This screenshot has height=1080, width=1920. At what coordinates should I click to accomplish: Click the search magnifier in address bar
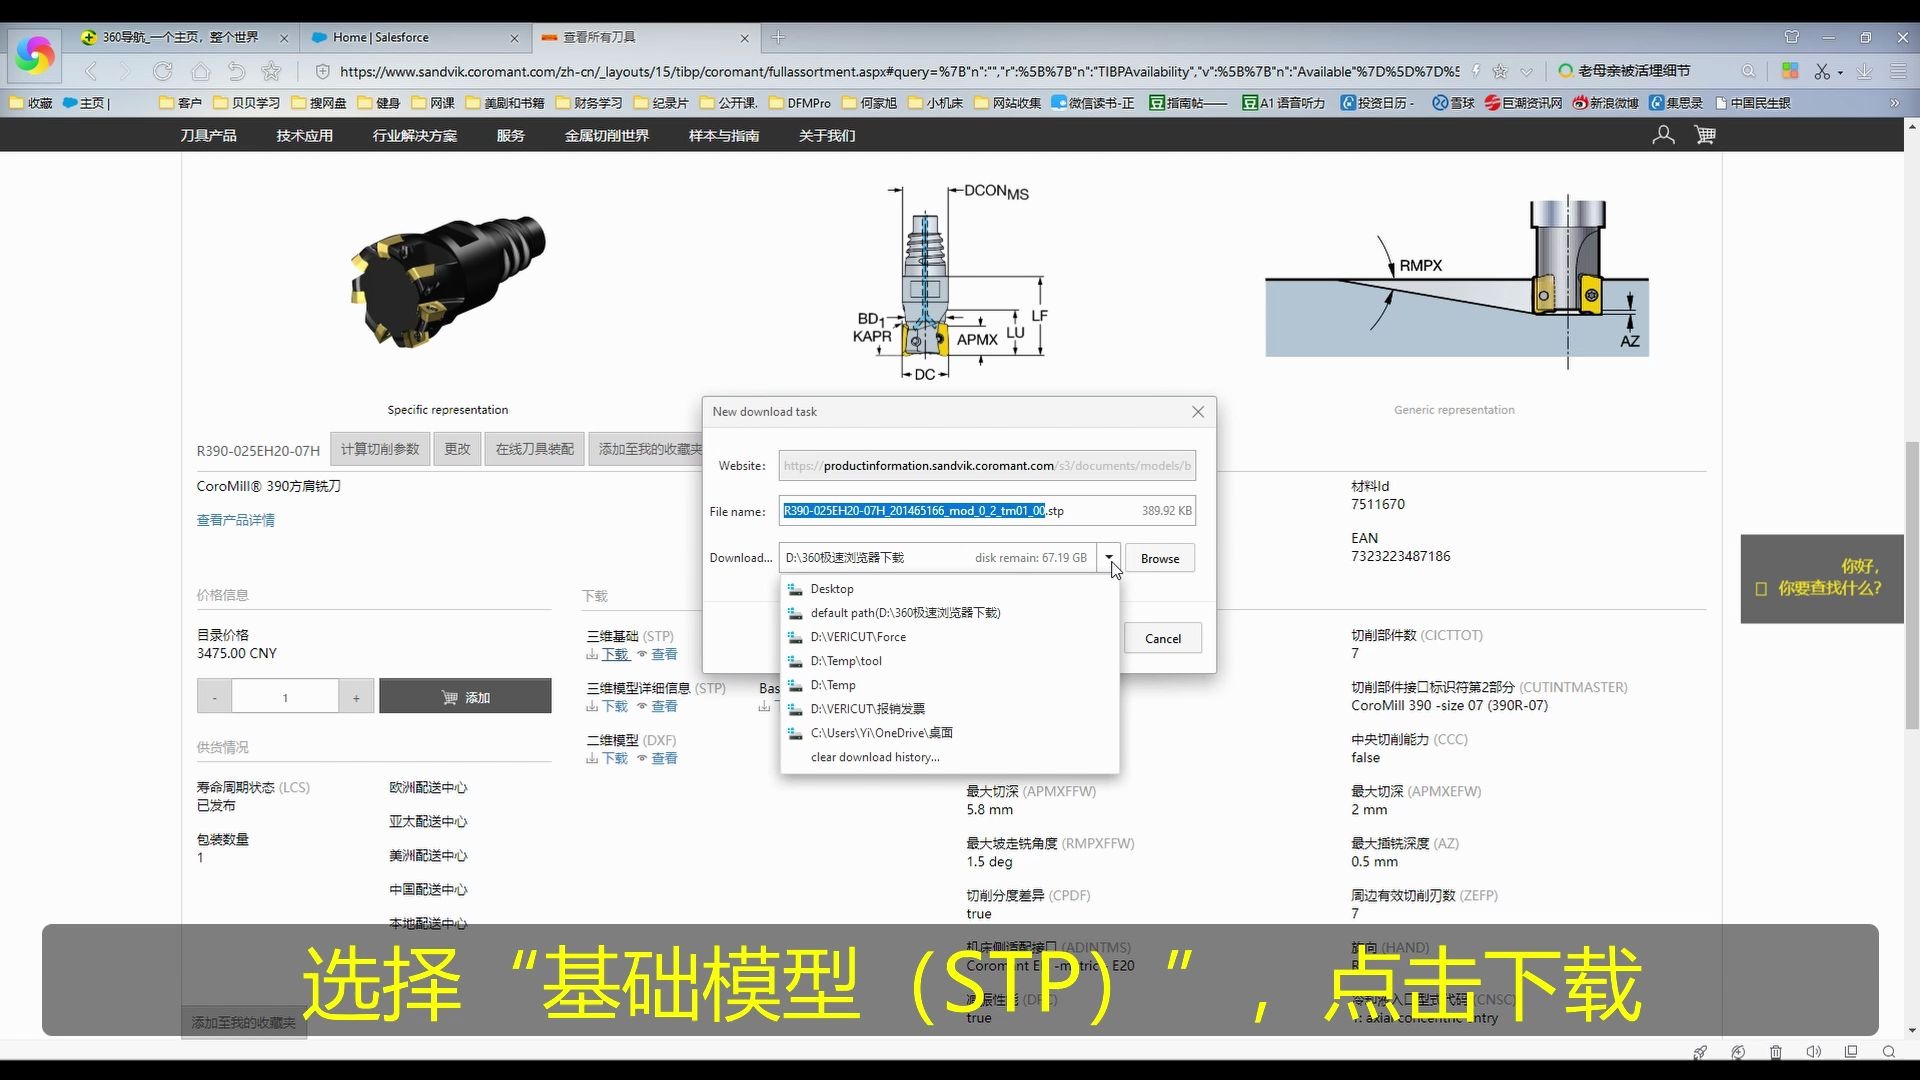1748,71
